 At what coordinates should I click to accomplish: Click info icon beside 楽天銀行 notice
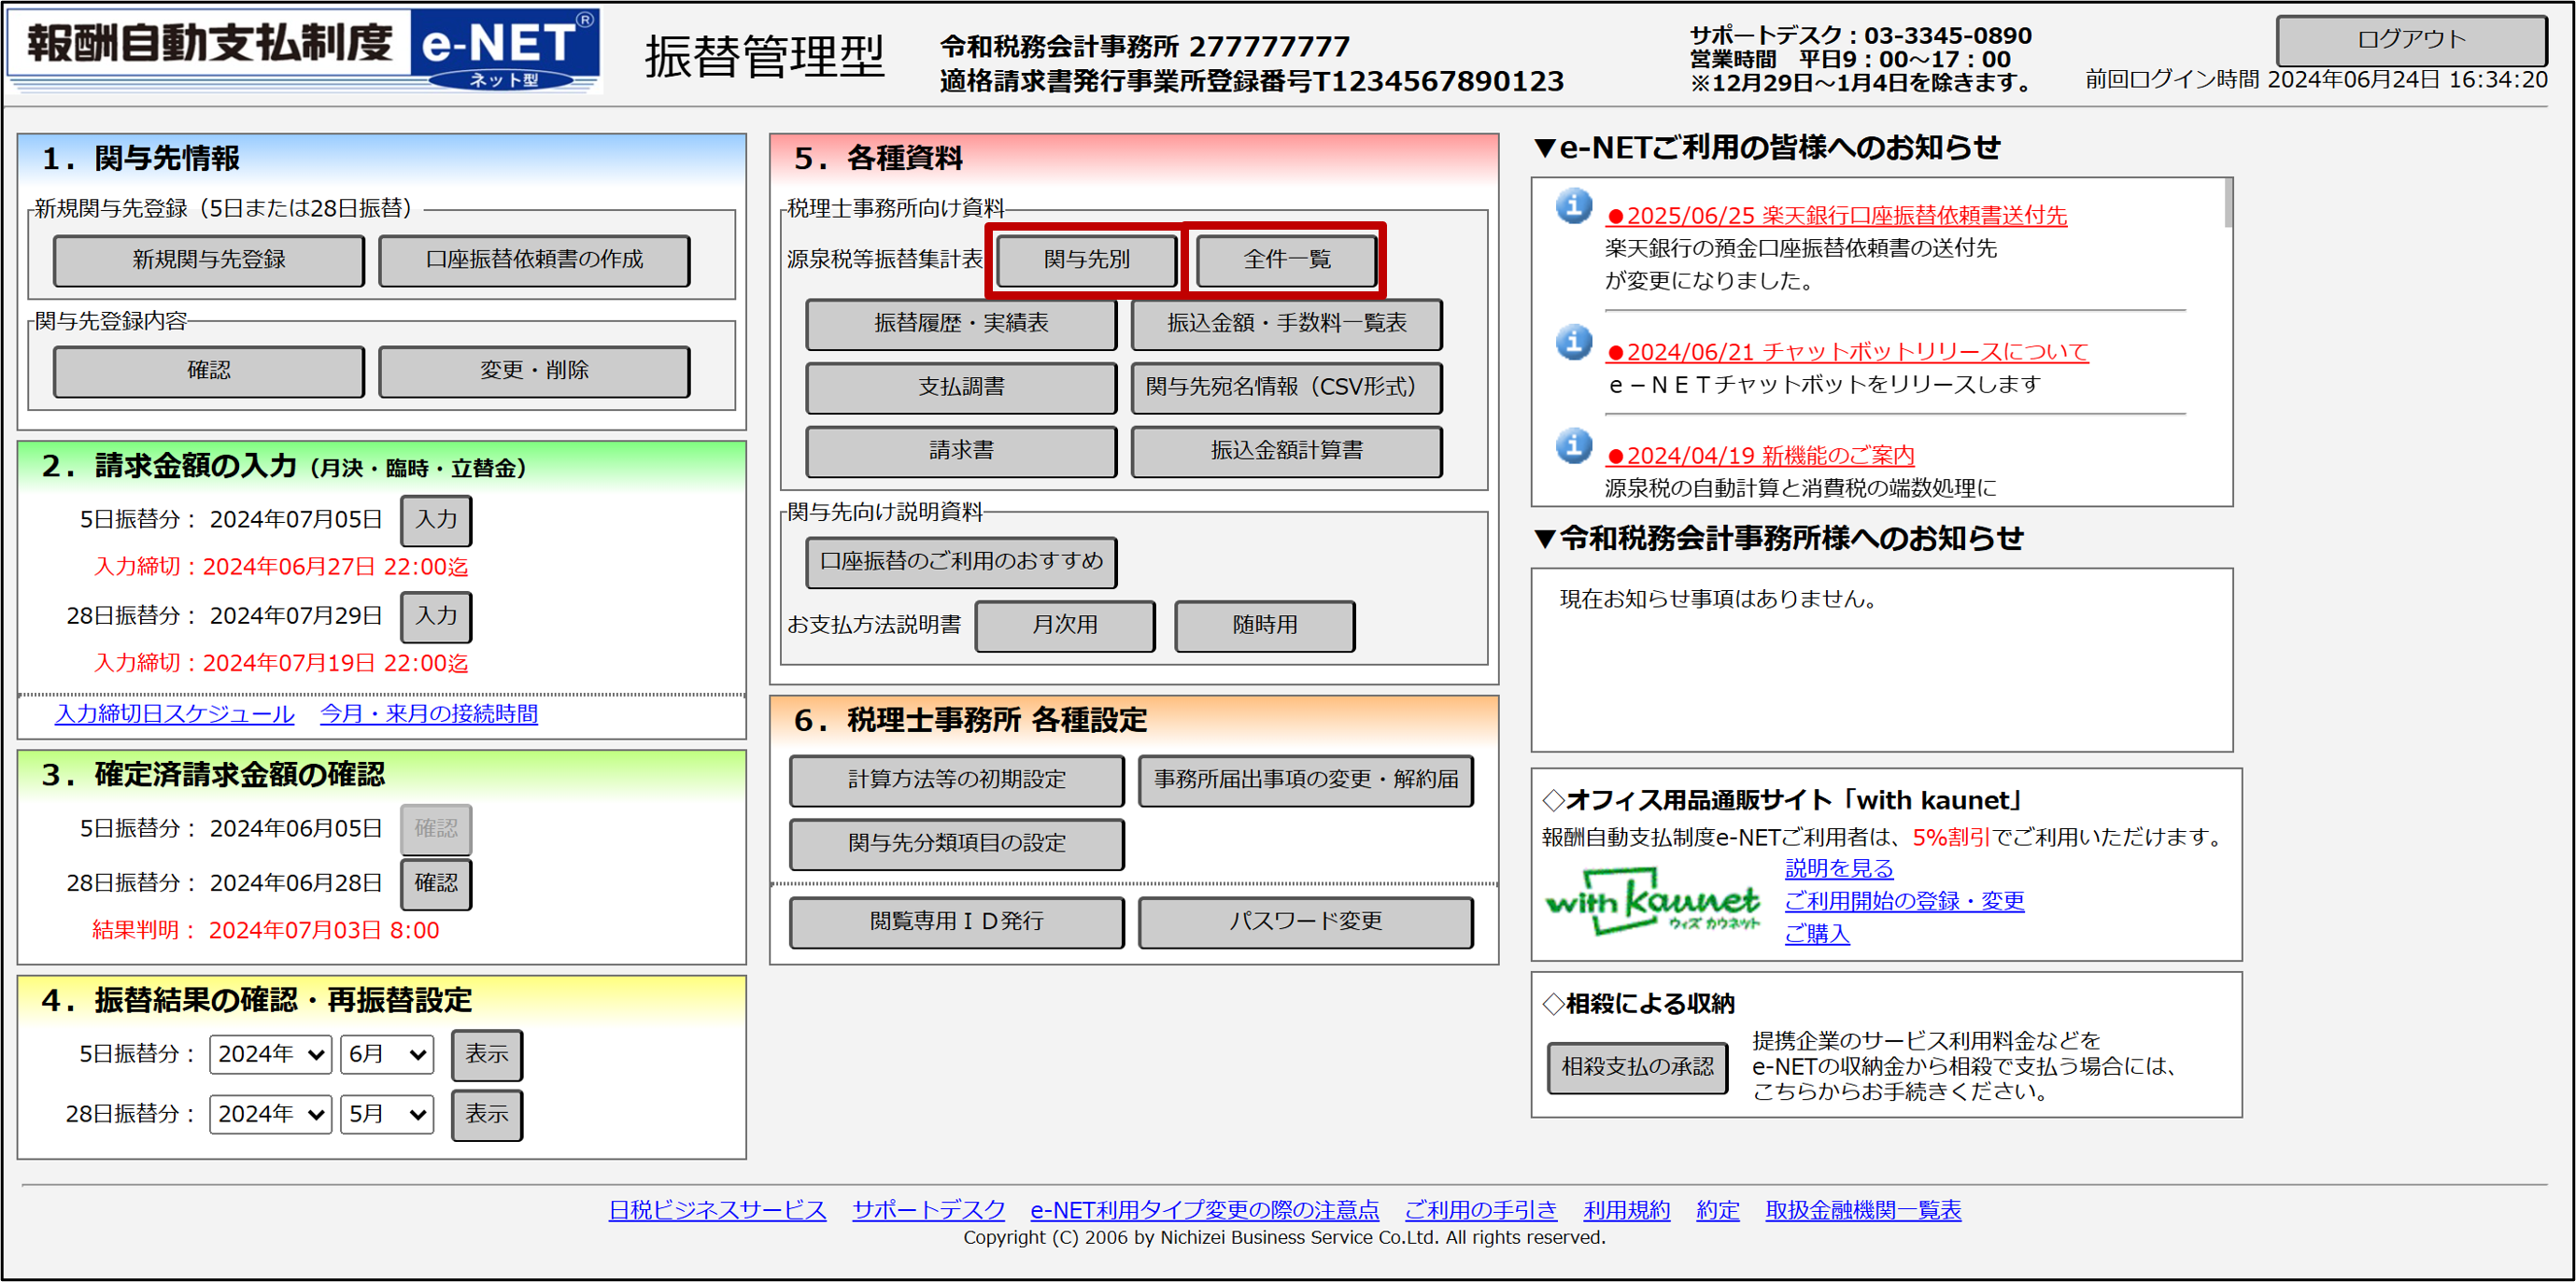[1573, 207]
